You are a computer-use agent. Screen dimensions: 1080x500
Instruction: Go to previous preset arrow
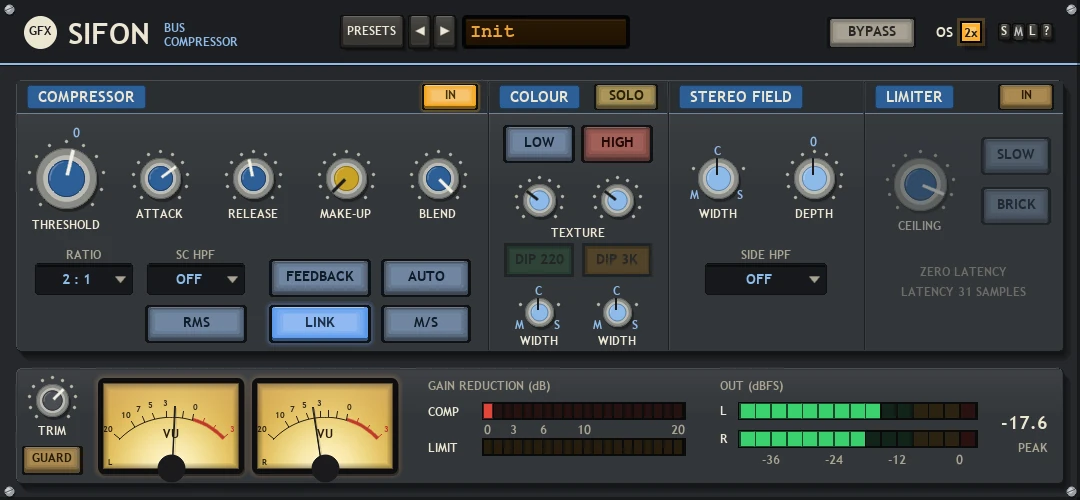click(x=420, y=31)
